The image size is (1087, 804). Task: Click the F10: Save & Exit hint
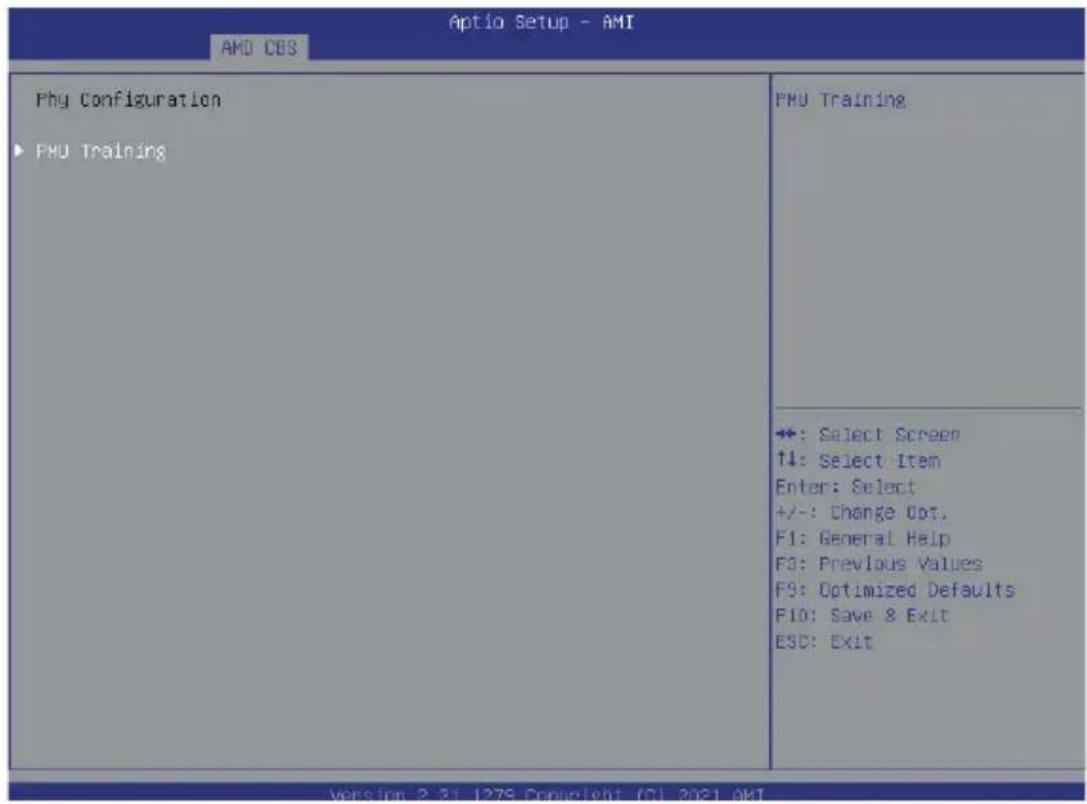[862, 615]
